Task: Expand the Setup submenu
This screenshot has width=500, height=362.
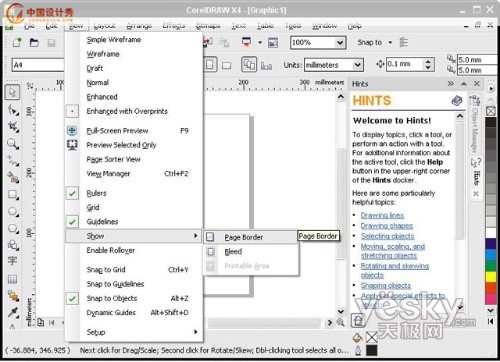Action: [x=134, y=332]
